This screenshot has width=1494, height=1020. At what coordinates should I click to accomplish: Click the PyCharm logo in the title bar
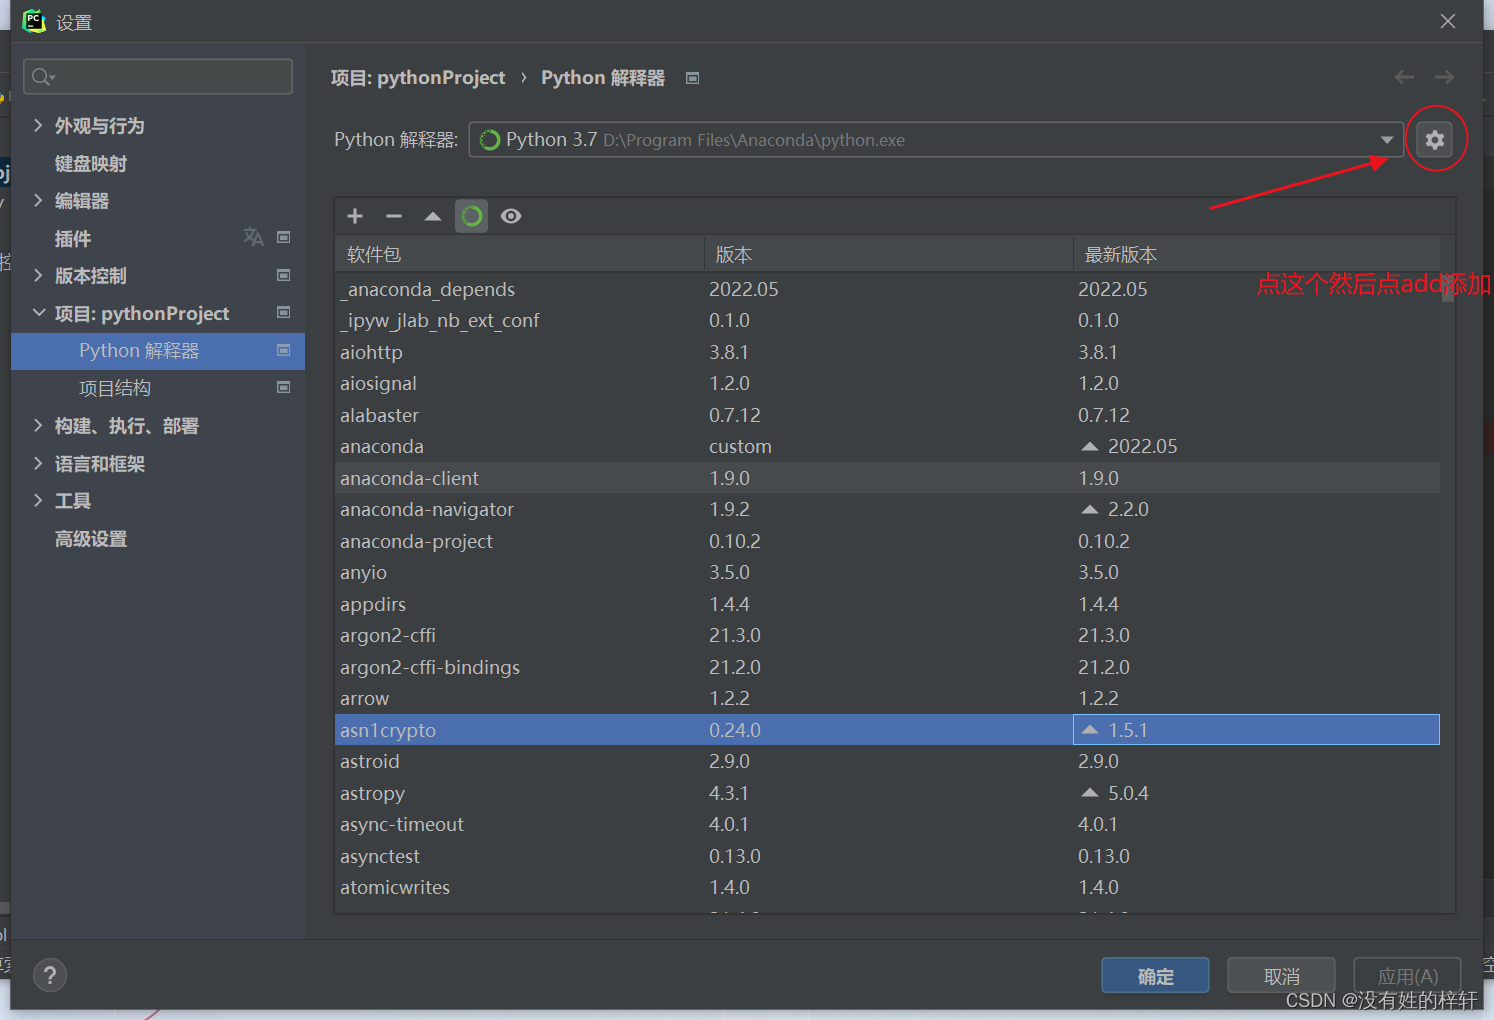[34, 21]
